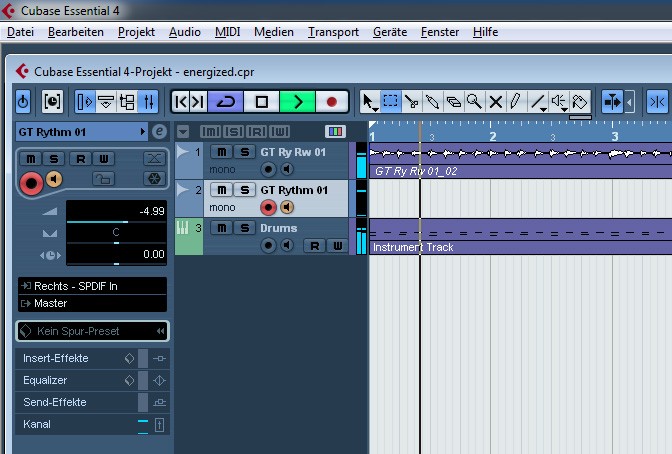This screenshot has width=672, height=454.
Task: Toggle Constrain Delay Compensation button
Action: click(x=52, y=102)
